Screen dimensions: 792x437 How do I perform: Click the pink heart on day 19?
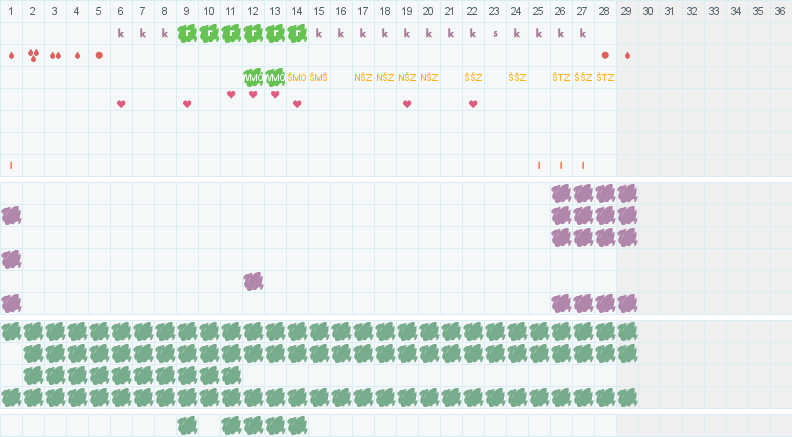407,104
